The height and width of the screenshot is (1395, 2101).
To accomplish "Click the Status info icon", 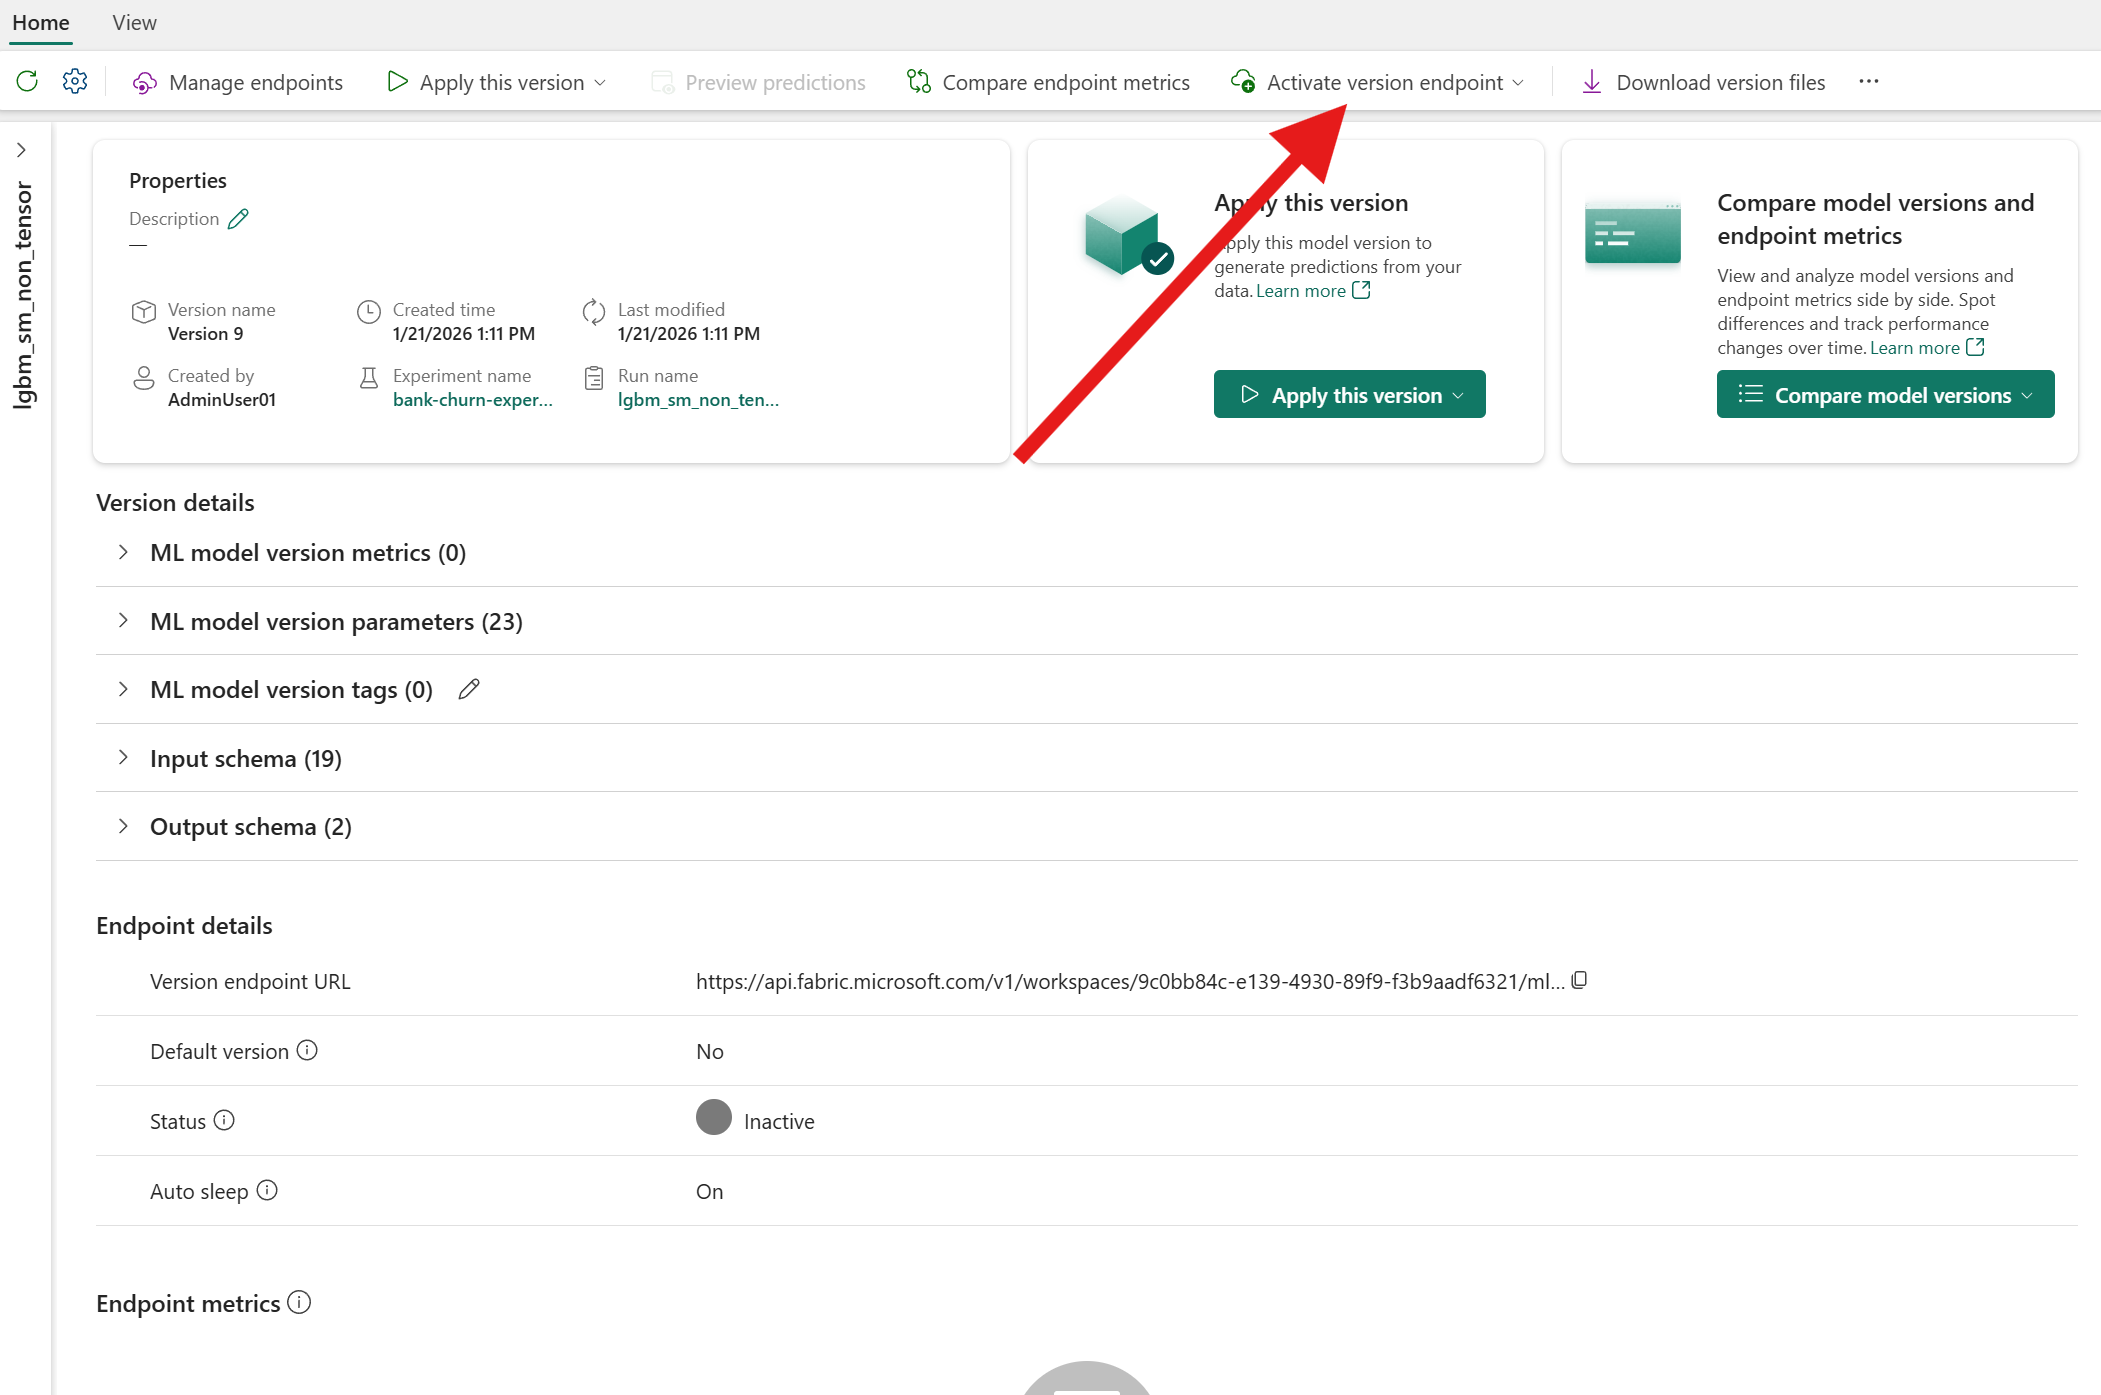I will click(225, 1120).
